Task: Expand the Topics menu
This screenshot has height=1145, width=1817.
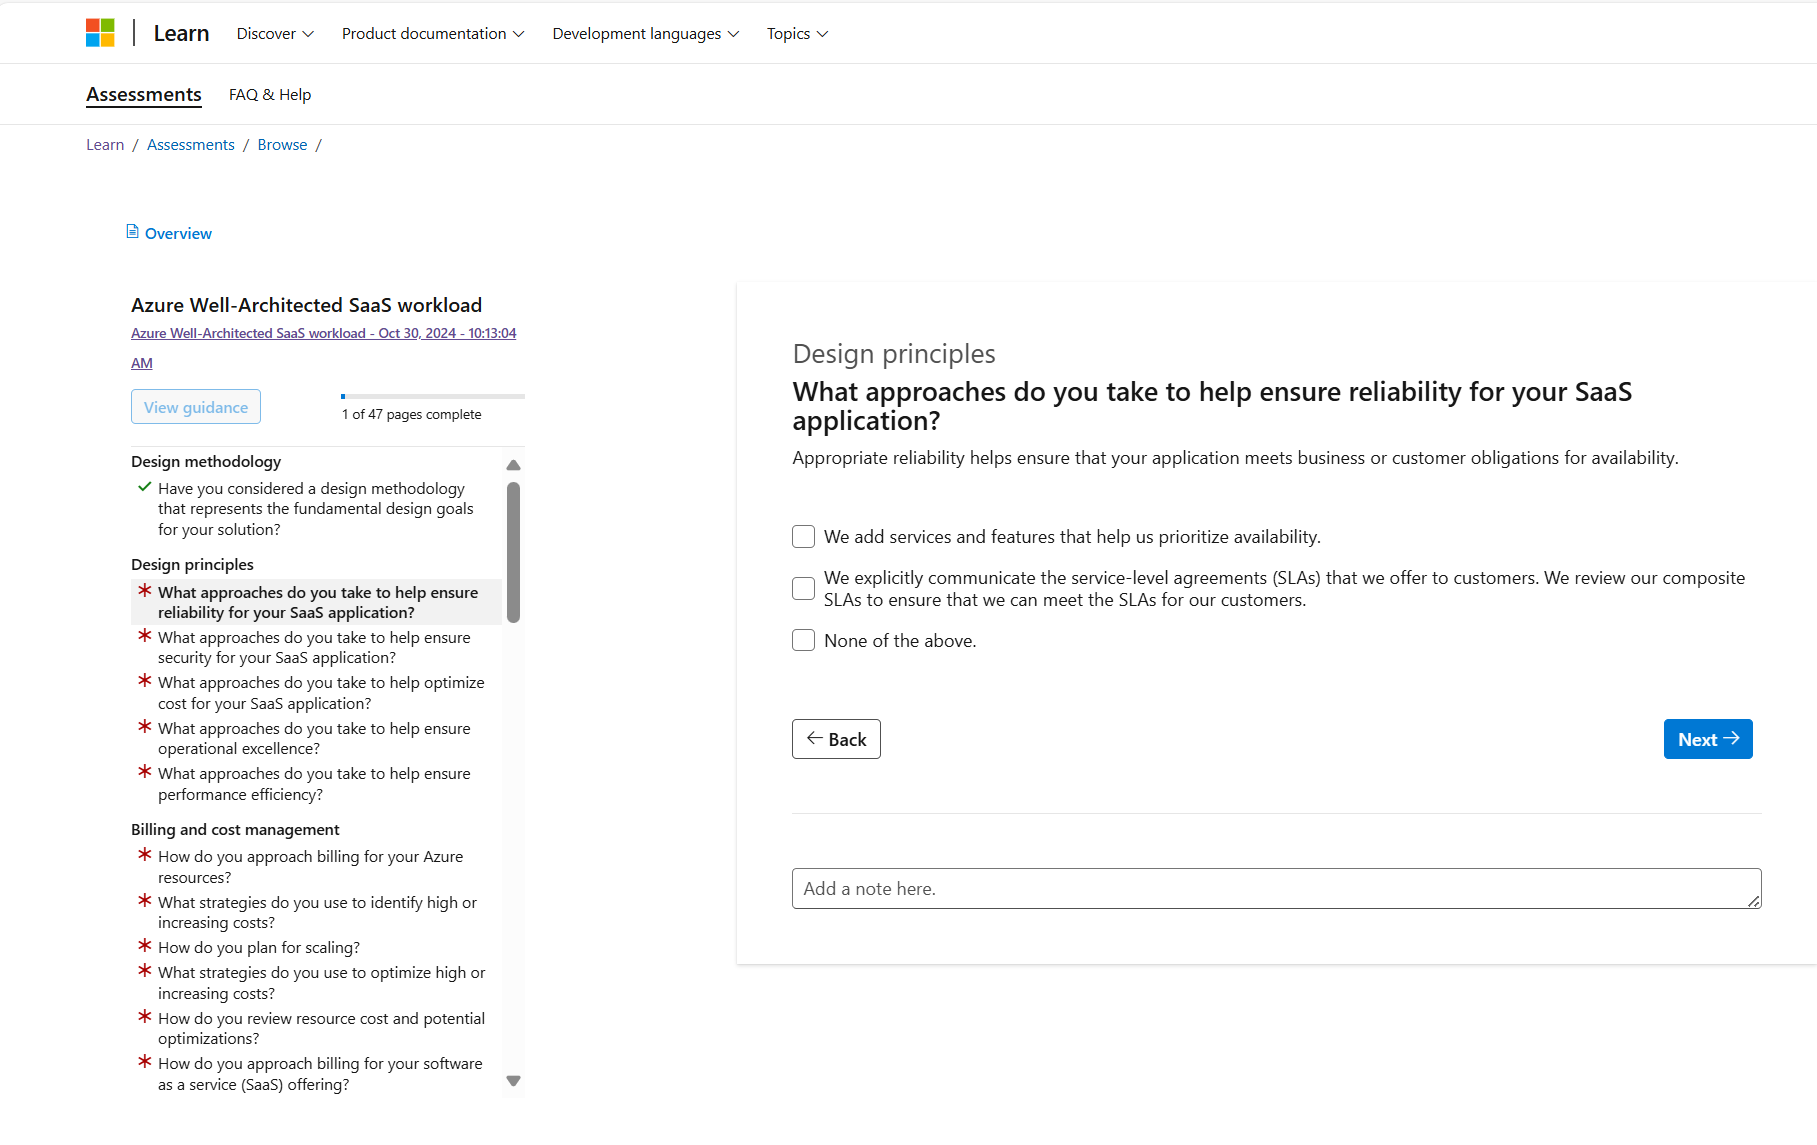Action: click(x=797, y=34)
